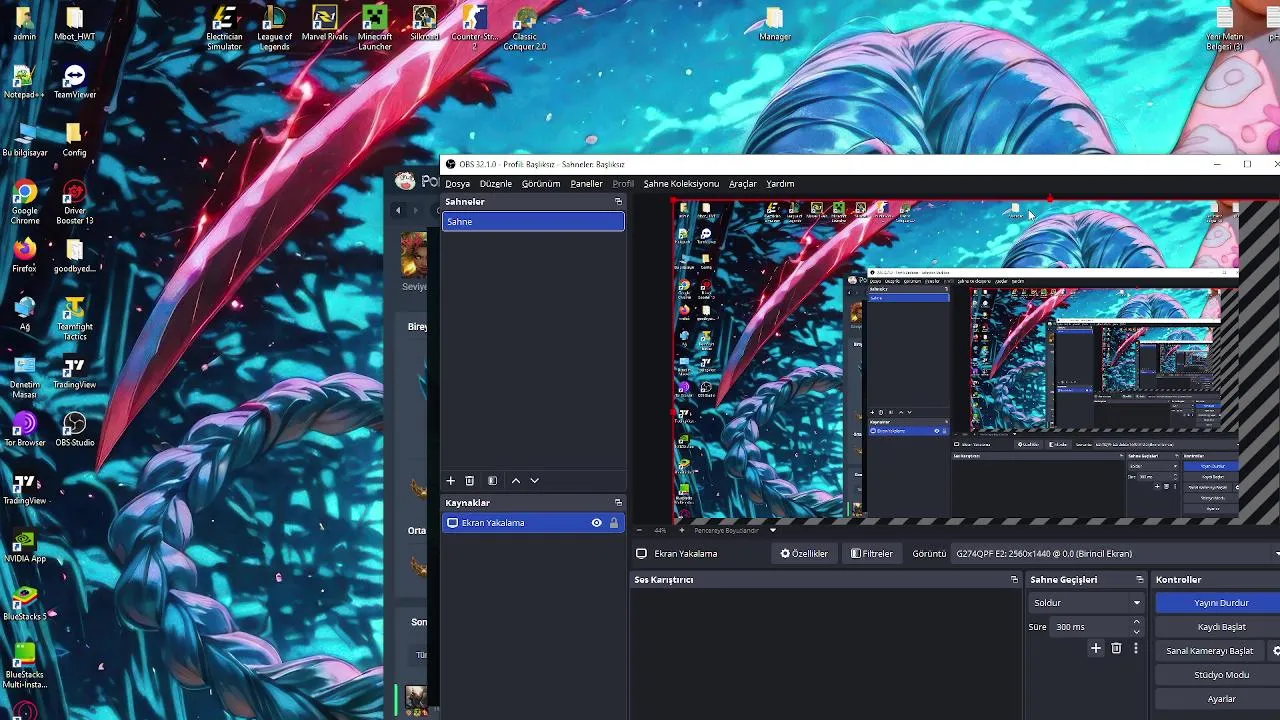Open the Dosya menu

[458, 184]
